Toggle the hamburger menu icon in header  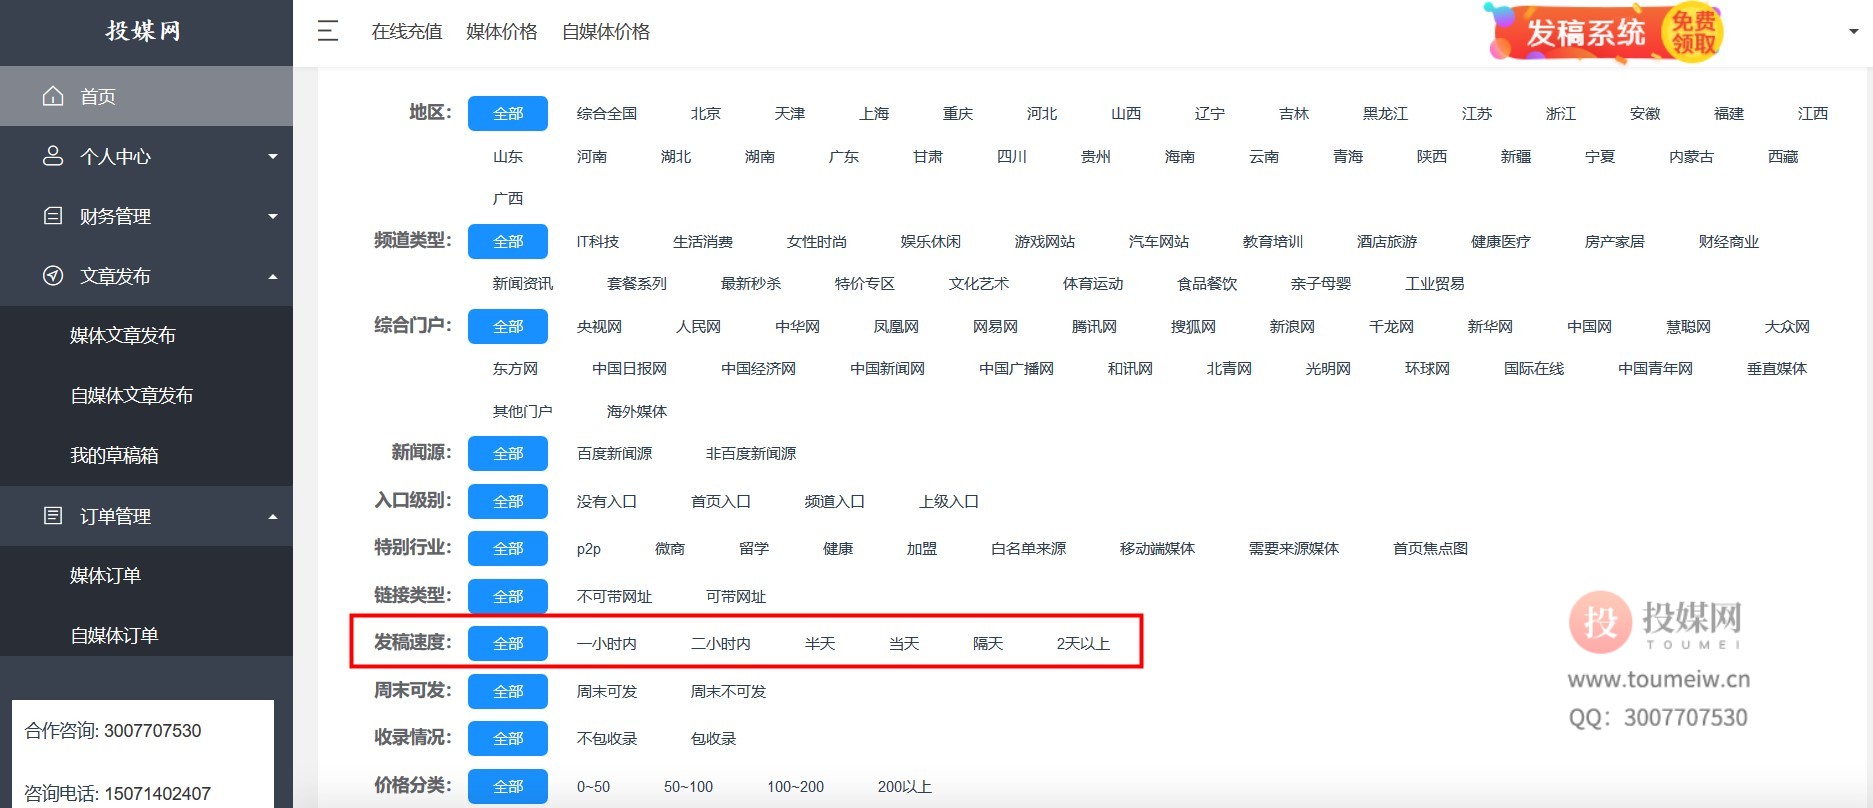pos(328,31)
